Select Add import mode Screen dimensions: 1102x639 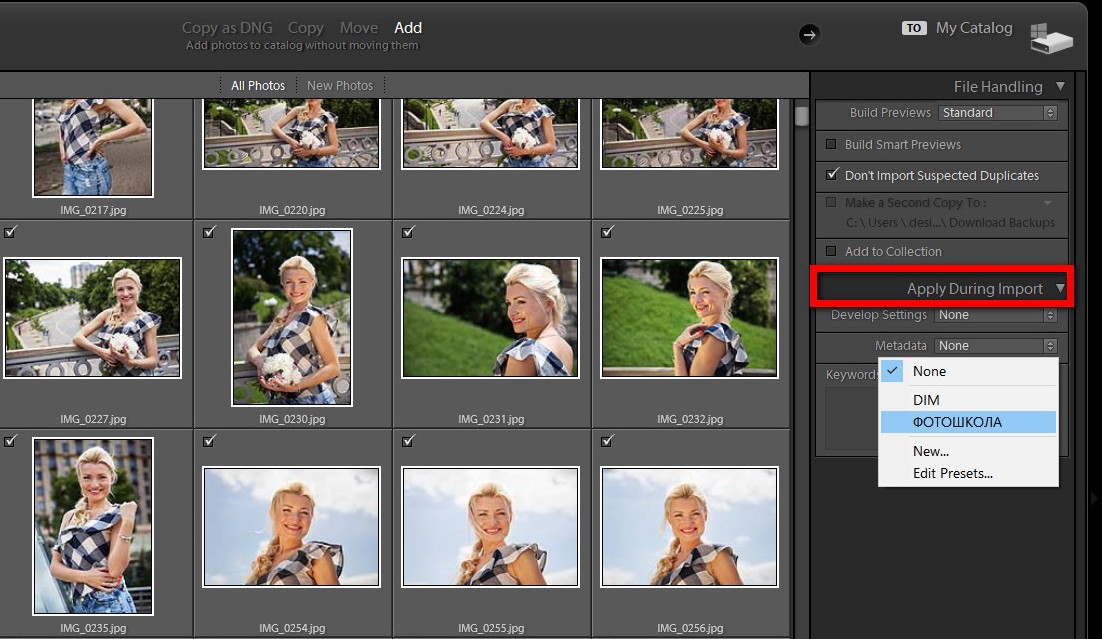(408, 27)
